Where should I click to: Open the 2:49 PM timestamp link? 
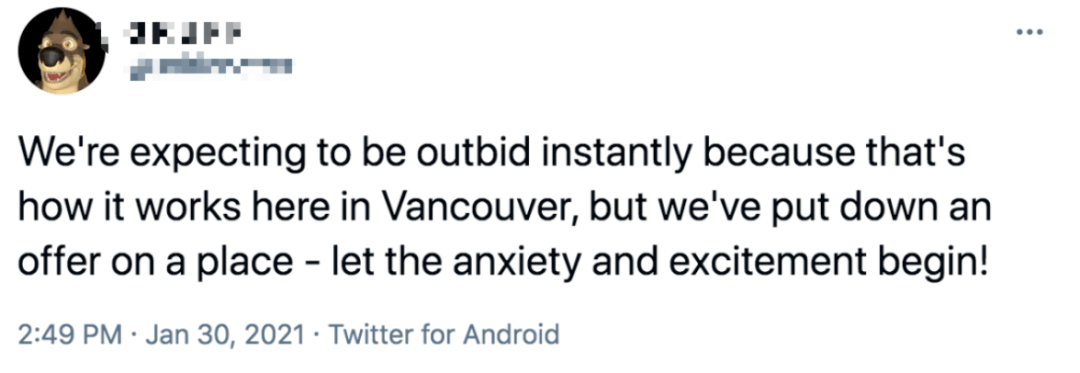coord(68,334)
